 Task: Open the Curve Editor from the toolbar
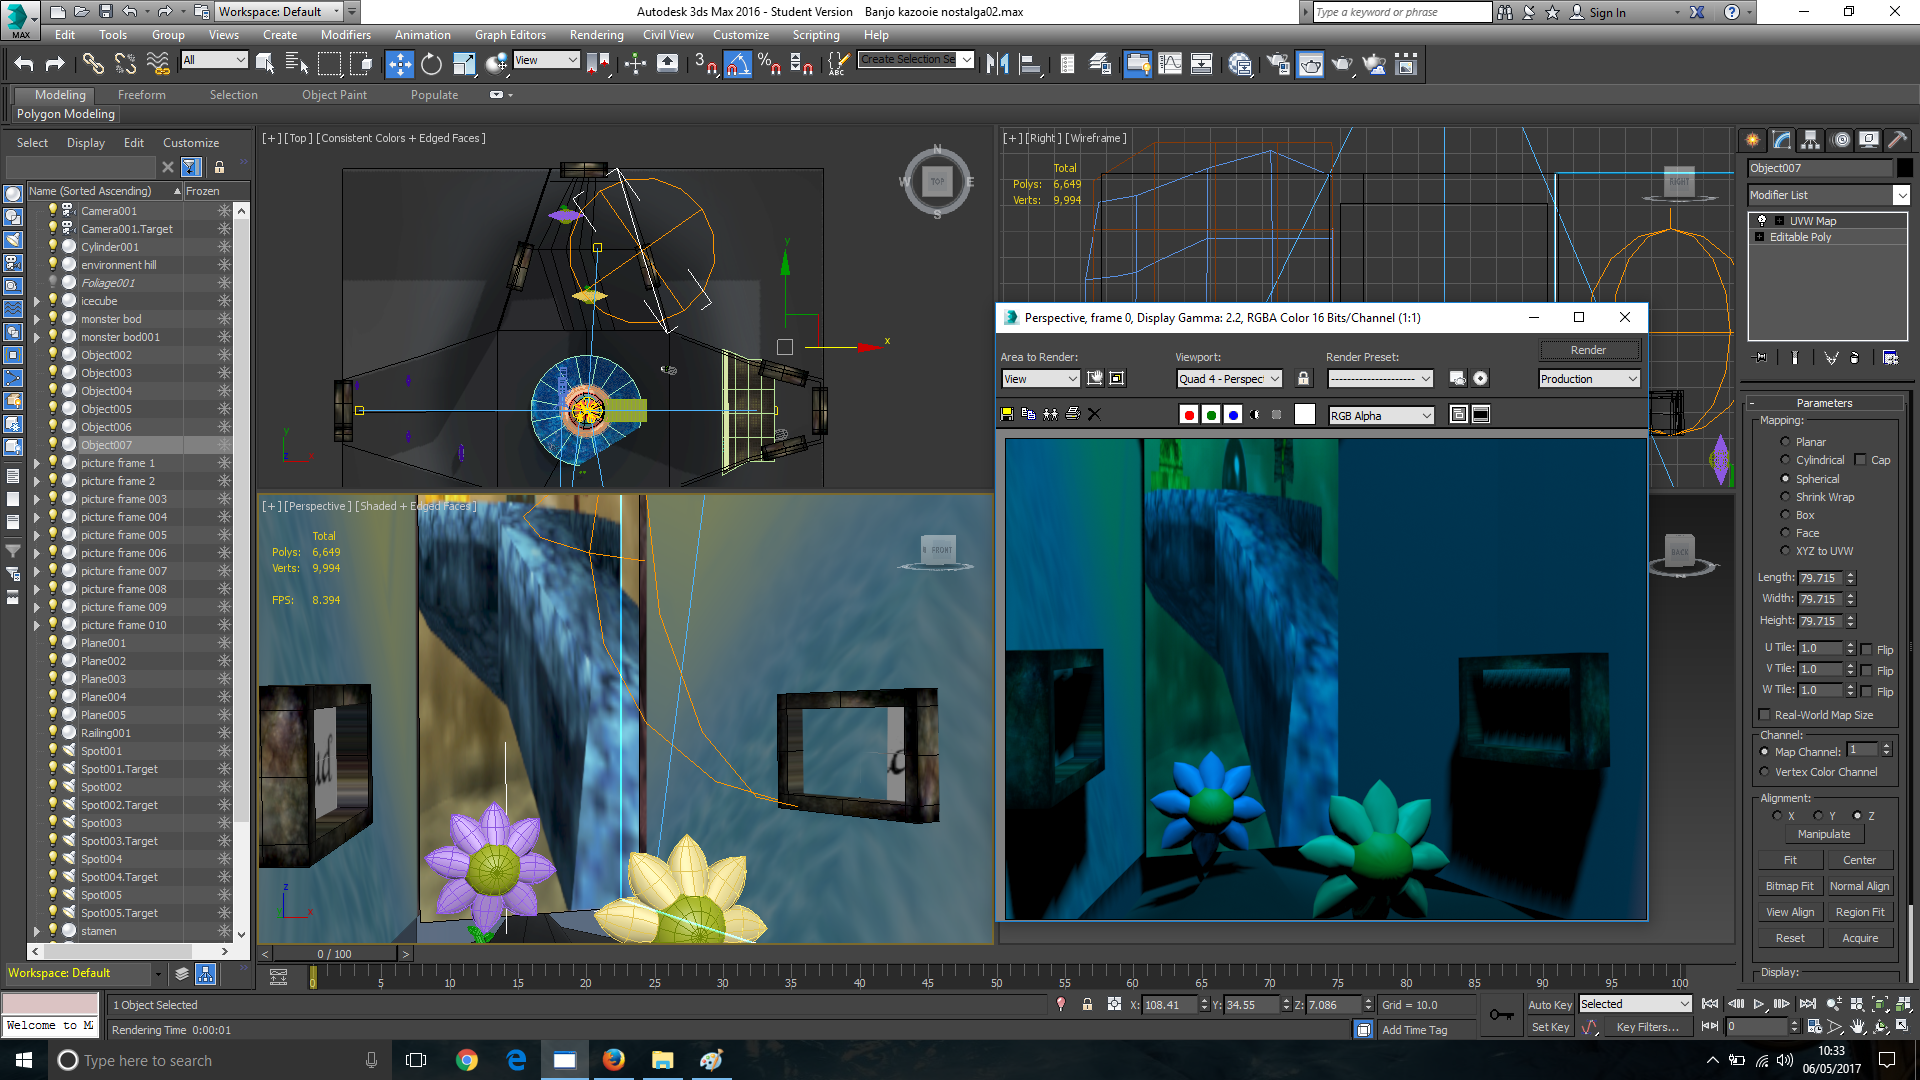pos(1169,63)
